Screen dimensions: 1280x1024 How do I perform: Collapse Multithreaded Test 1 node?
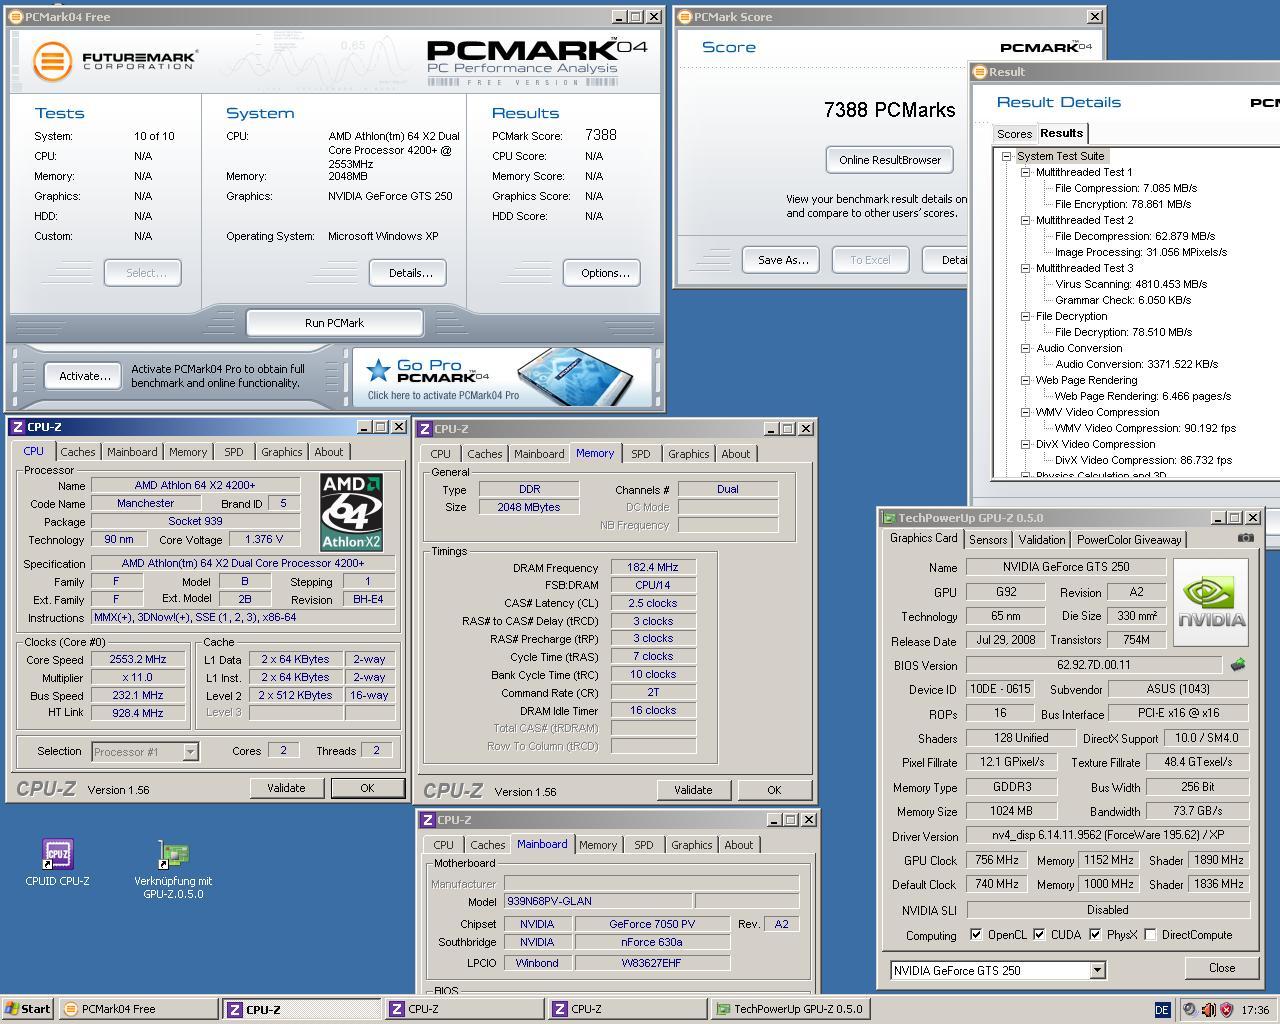(x=1025, y=172)
